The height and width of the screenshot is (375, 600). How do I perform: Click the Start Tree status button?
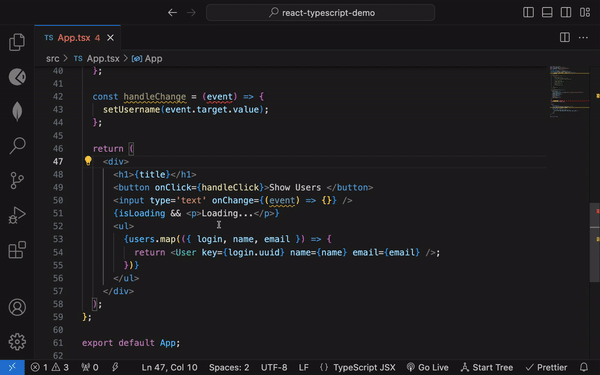tap(487, 368)
